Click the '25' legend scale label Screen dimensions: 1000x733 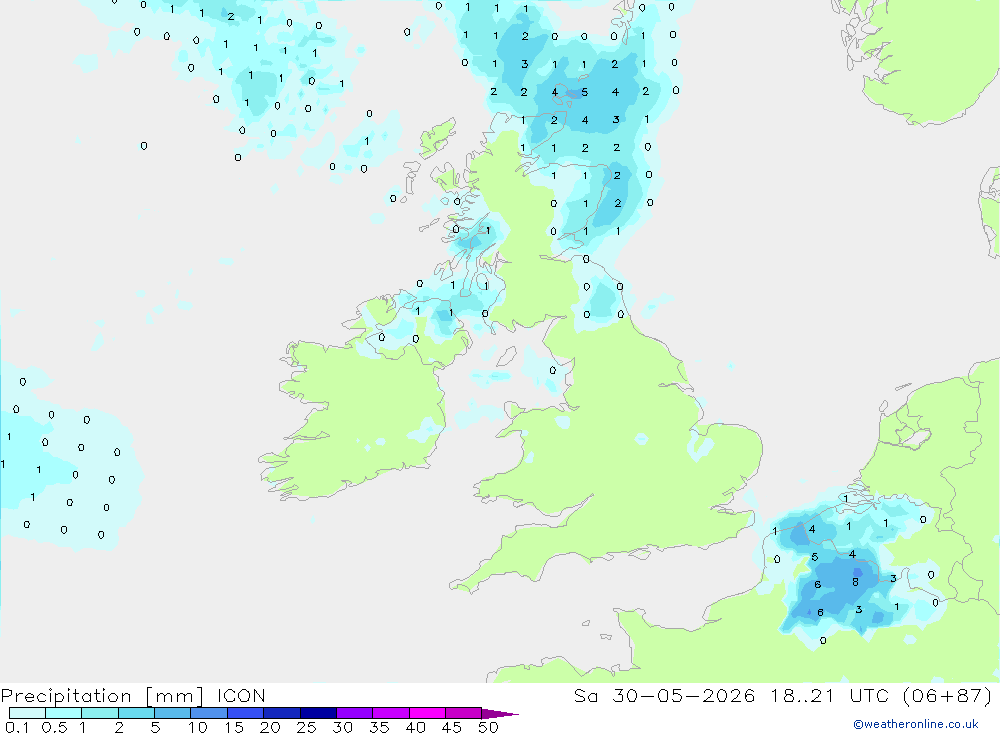306,727
